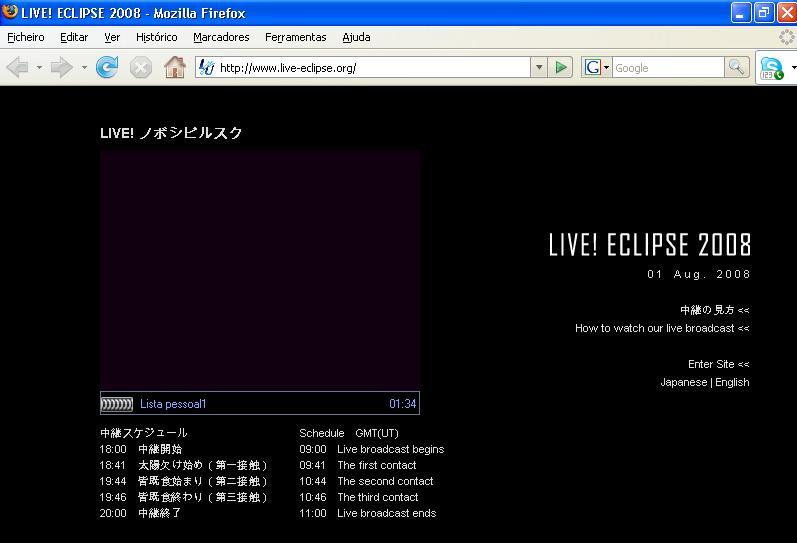Click the Enter Site link
The width and height of the screenshot is (797, 543).
click(719, 364)
